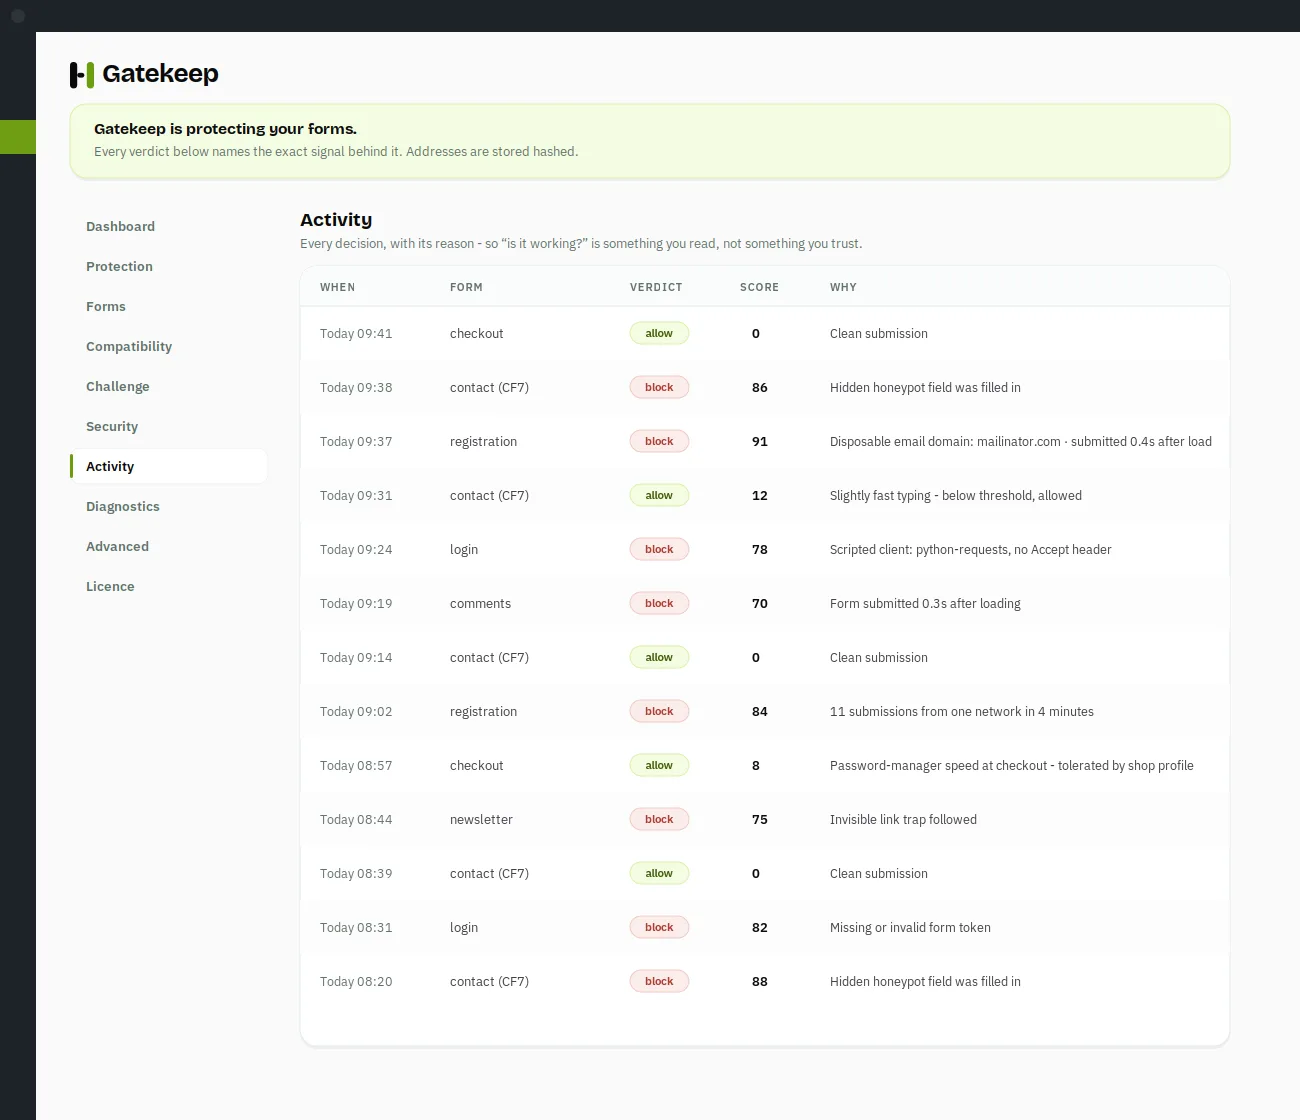Click the block badge on the newsletter row
The image size is (1300, 1120).
click(x=659, y=820)
